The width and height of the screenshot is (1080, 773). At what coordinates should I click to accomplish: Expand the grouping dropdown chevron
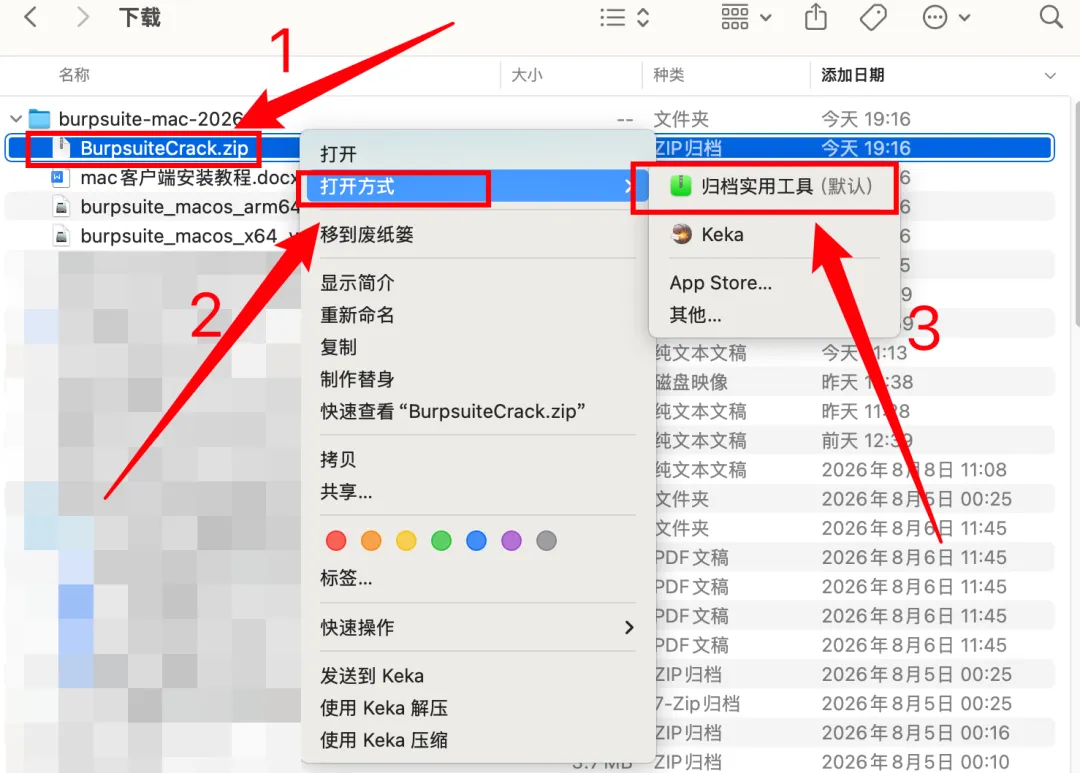pyautogui.click(x=766, y=18)
